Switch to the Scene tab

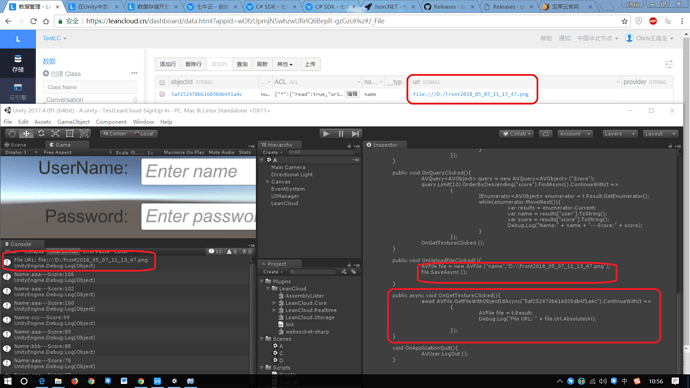tap(15, 145)
